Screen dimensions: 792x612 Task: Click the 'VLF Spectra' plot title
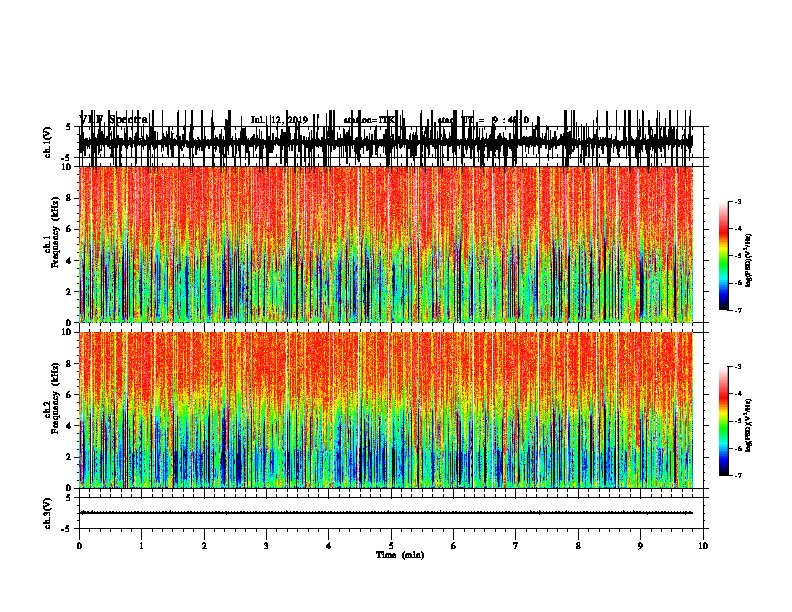click(114, 120)
